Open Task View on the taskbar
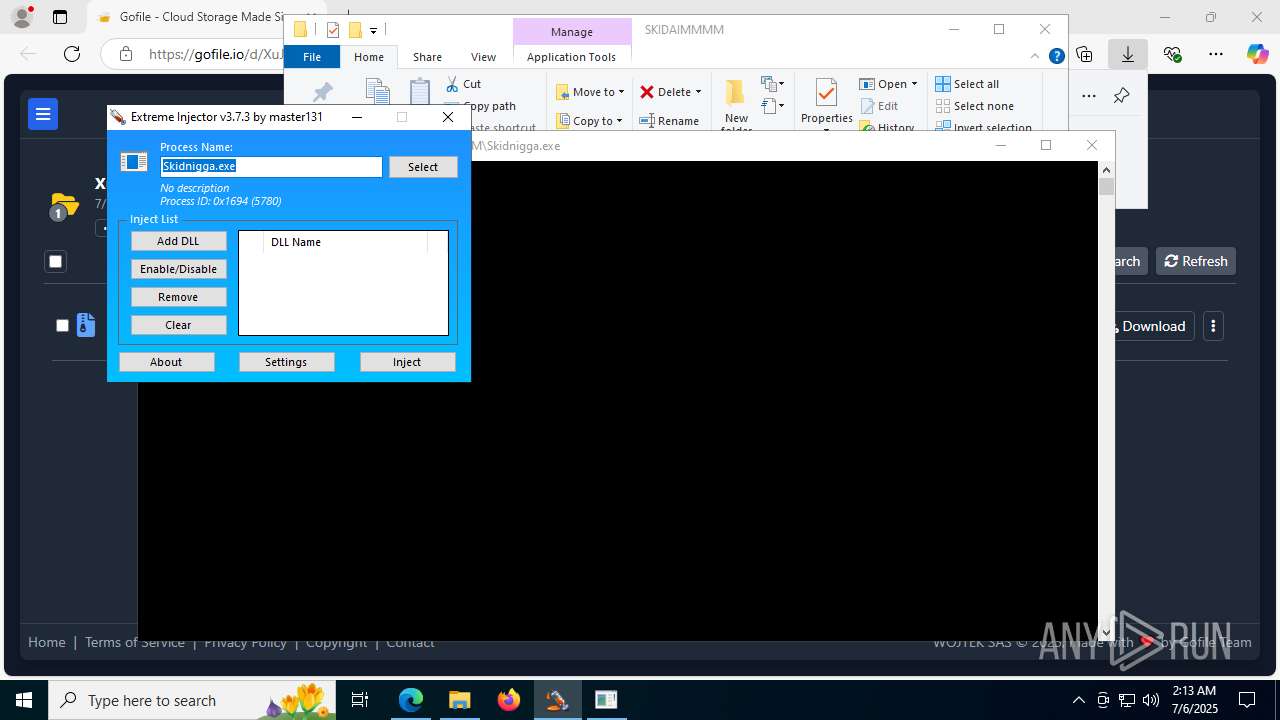Screen dimensions: 1280x720 (360, 700)
